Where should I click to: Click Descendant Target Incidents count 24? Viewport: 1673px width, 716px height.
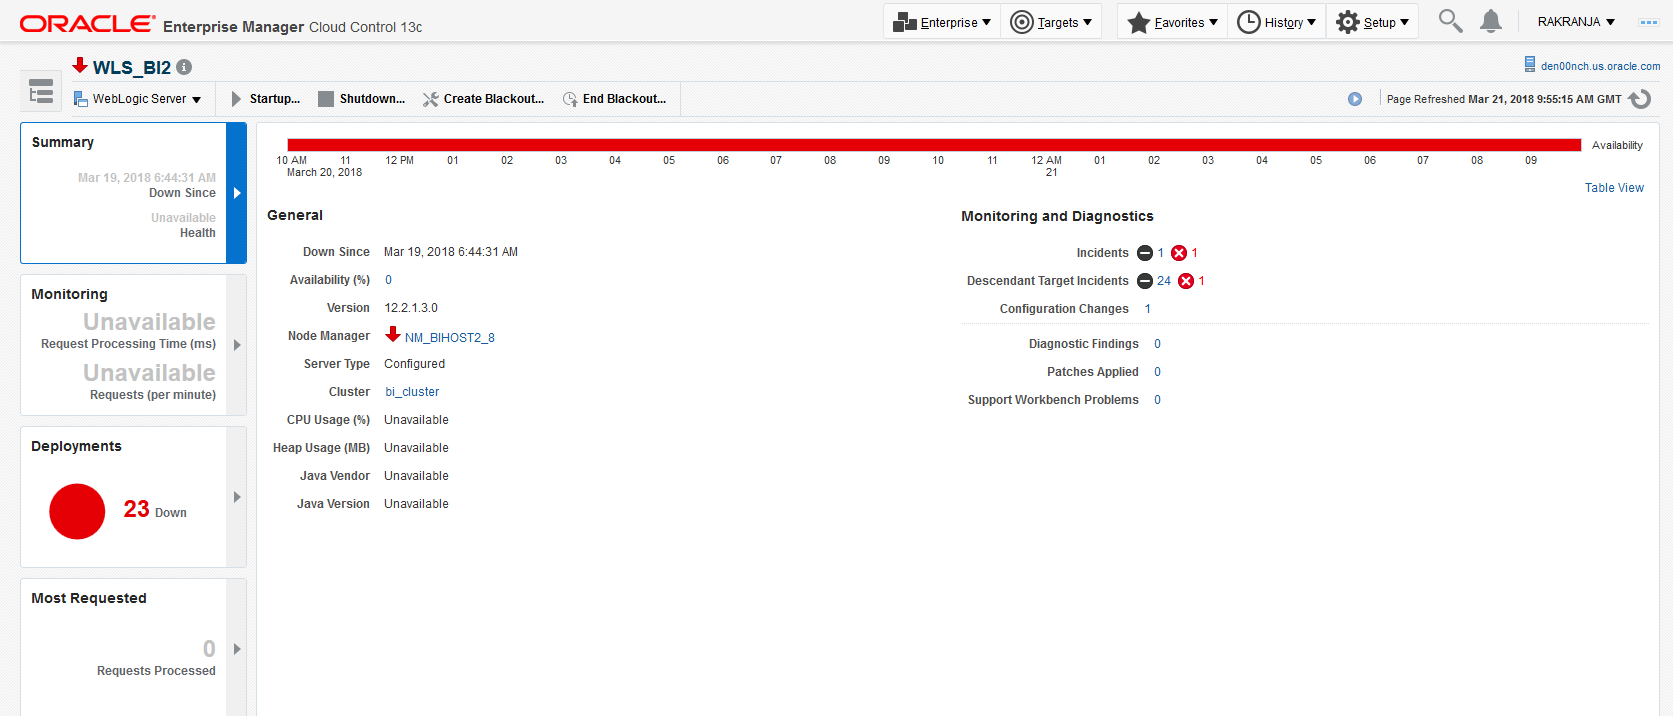(x=1164, y=281)
